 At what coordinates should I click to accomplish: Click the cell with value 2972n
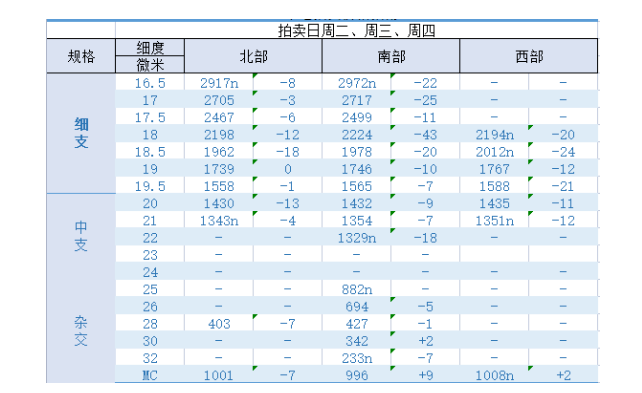tap(357, 83)
